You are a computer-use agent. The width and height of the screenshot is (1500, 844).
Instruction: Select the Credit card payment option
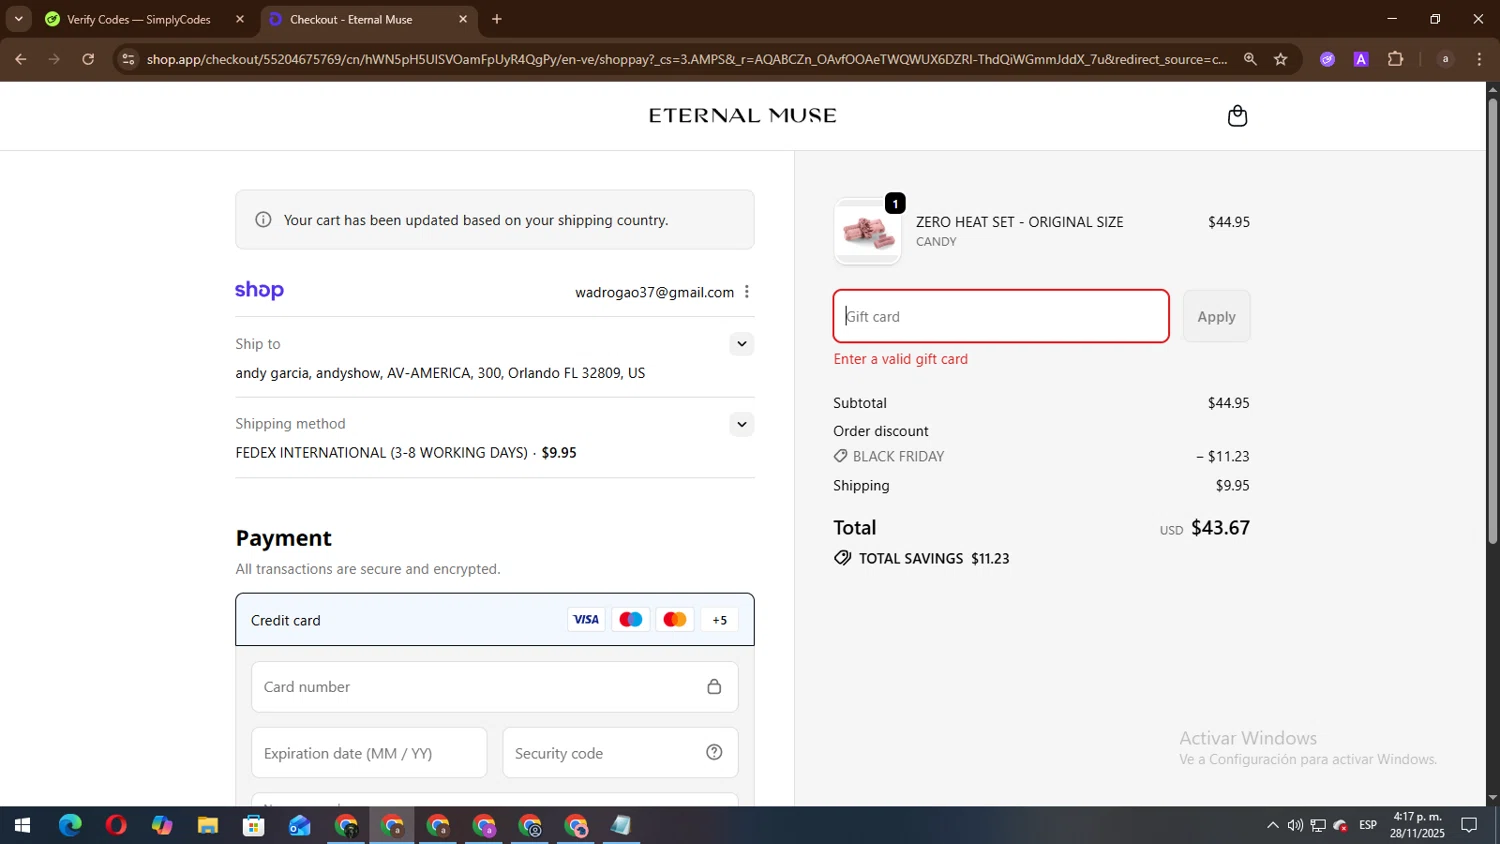[x=495, y=620]
